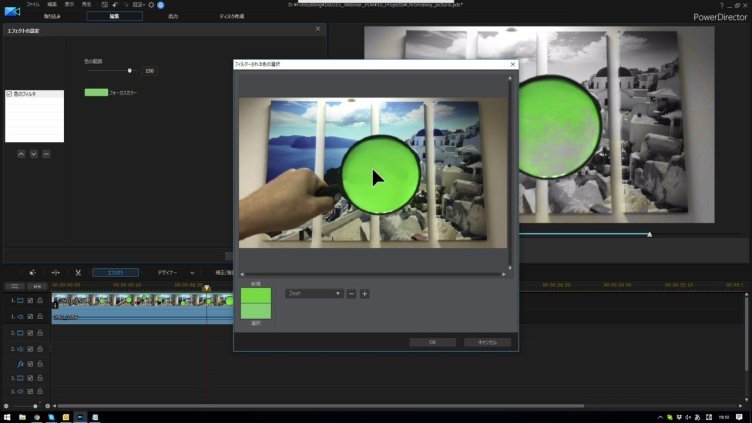Screen dimensions: 752x423
Task: Confirm color selection with OK button
Action: [432, 342]
